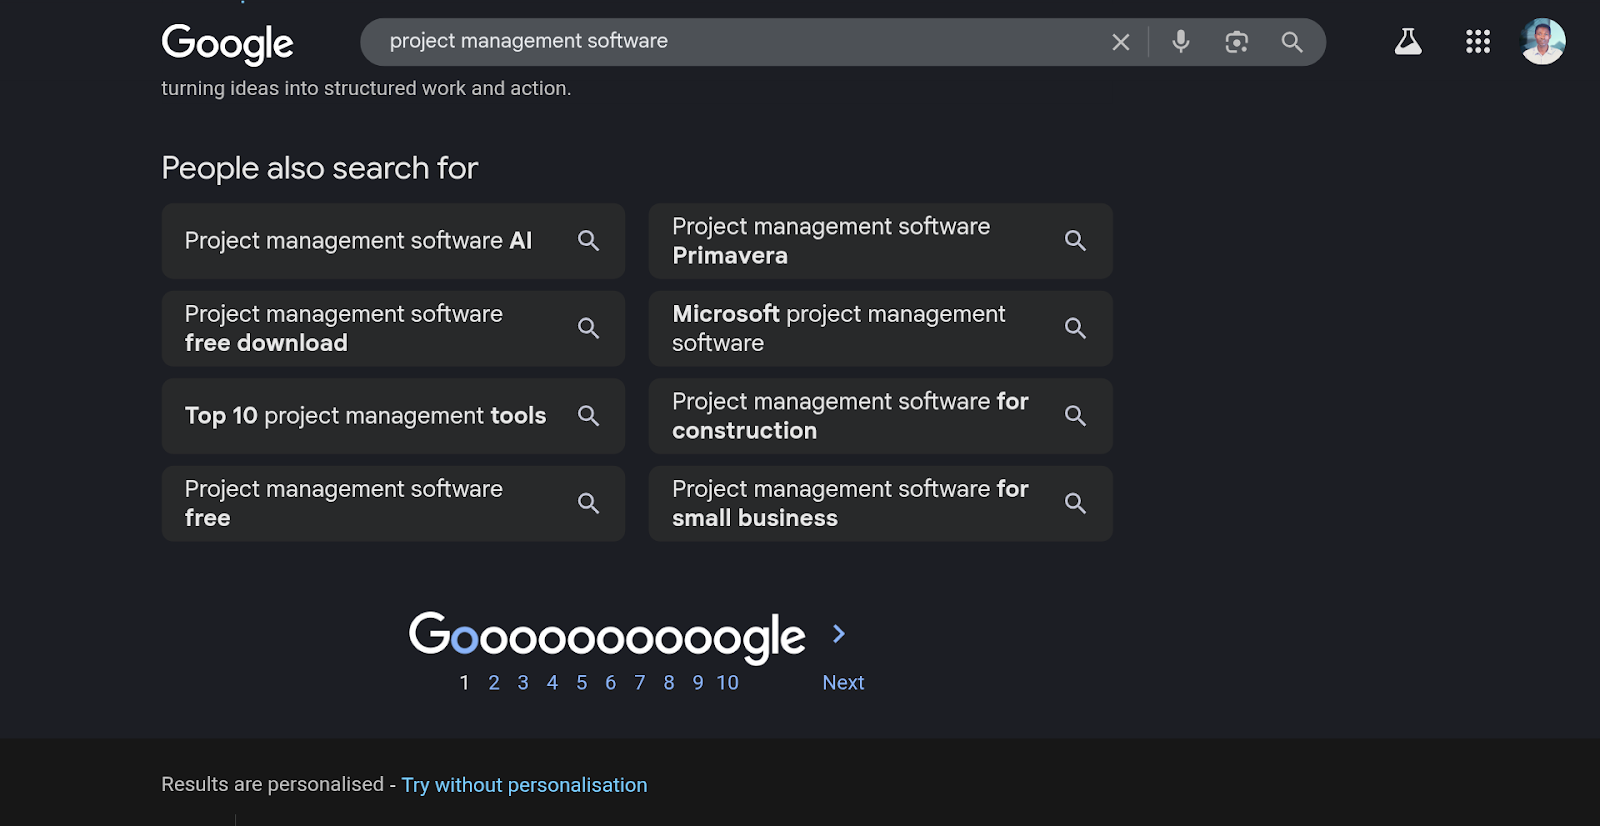
Task: Click the Next page link
Action: (843, 682)
